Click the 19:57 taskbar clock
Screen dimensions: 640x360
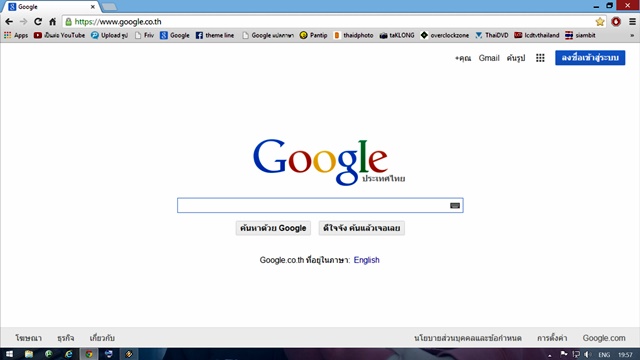(625, 355)
